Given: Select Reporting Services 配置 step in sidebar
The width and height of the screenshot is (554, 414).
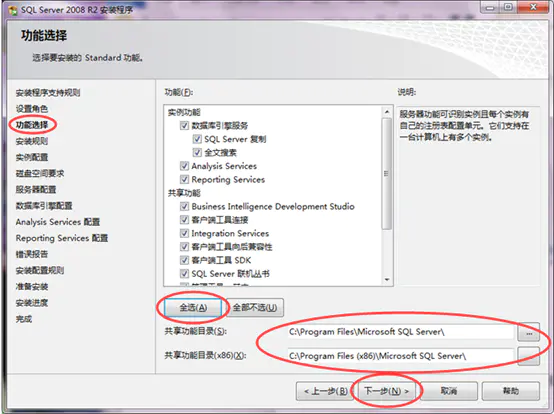Looking at the screenshot, I should [61, 238].
